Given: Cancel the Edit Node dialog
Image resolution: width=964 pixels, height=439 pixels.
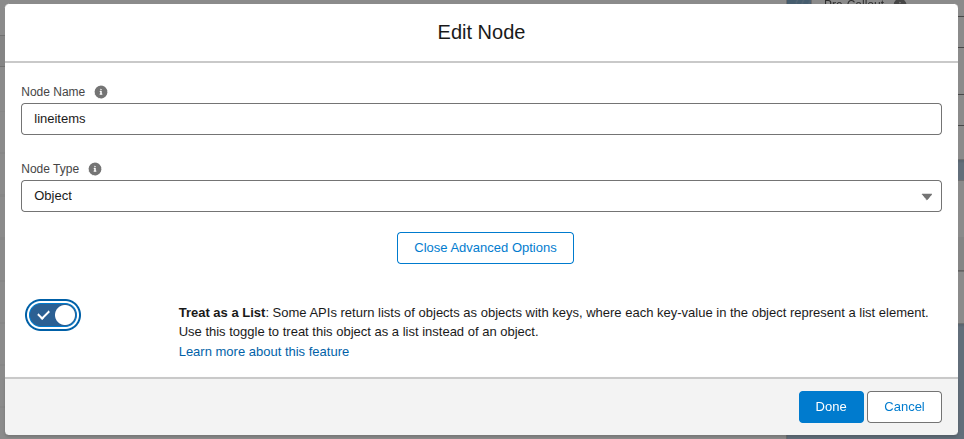Looking at the screenshot, I should (904, 407).
